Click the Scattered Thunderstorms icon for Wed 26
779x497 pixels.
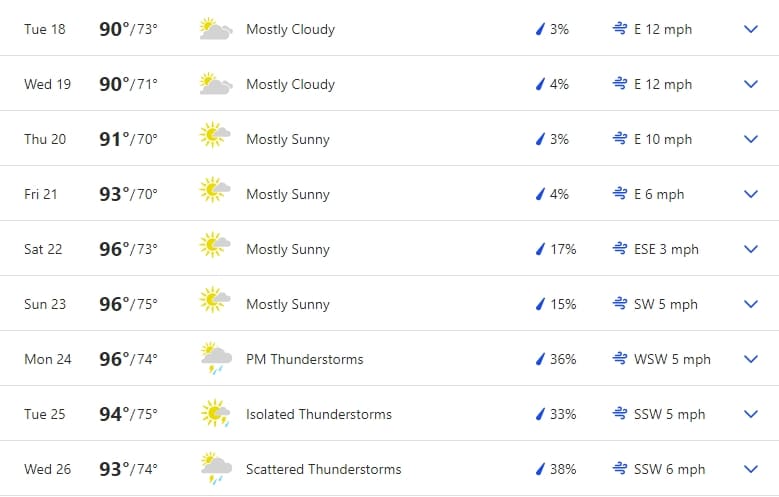215,469
